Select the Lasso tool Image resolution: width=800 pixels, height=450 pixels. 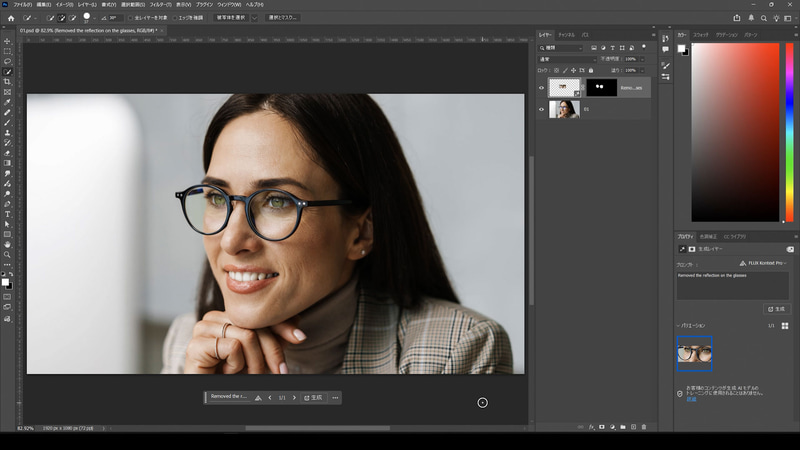8,62
